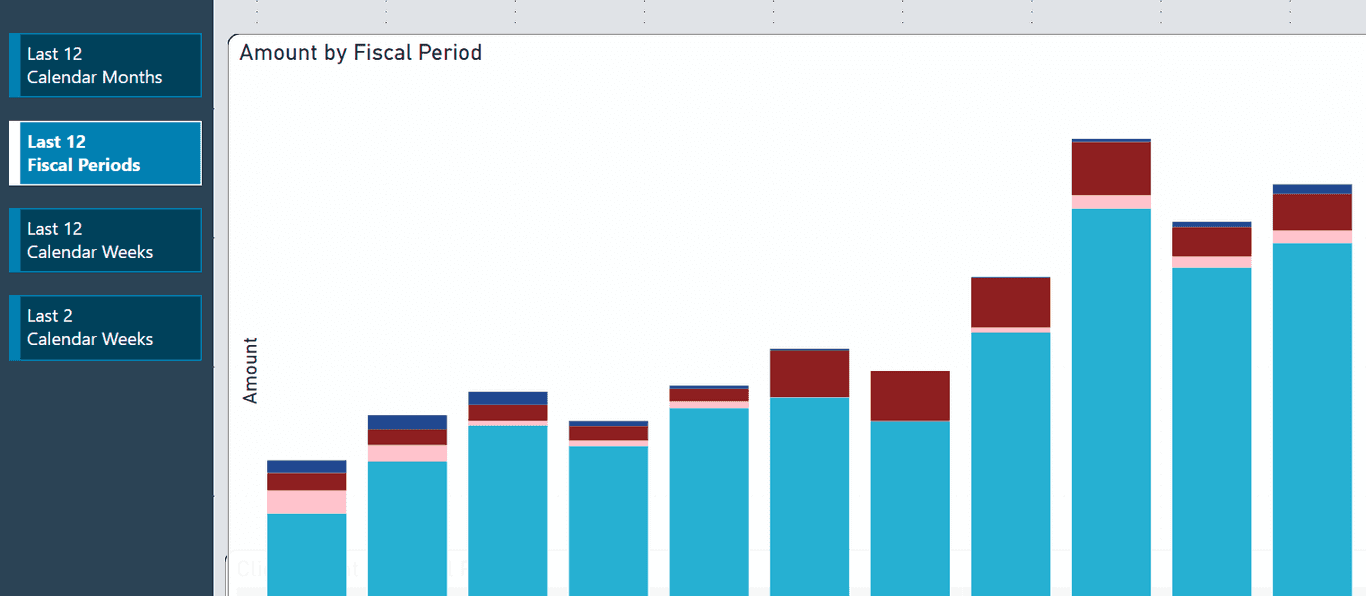
Task: Open the "Last 2 Calendar Weeks" view
Action: [104, 327]
